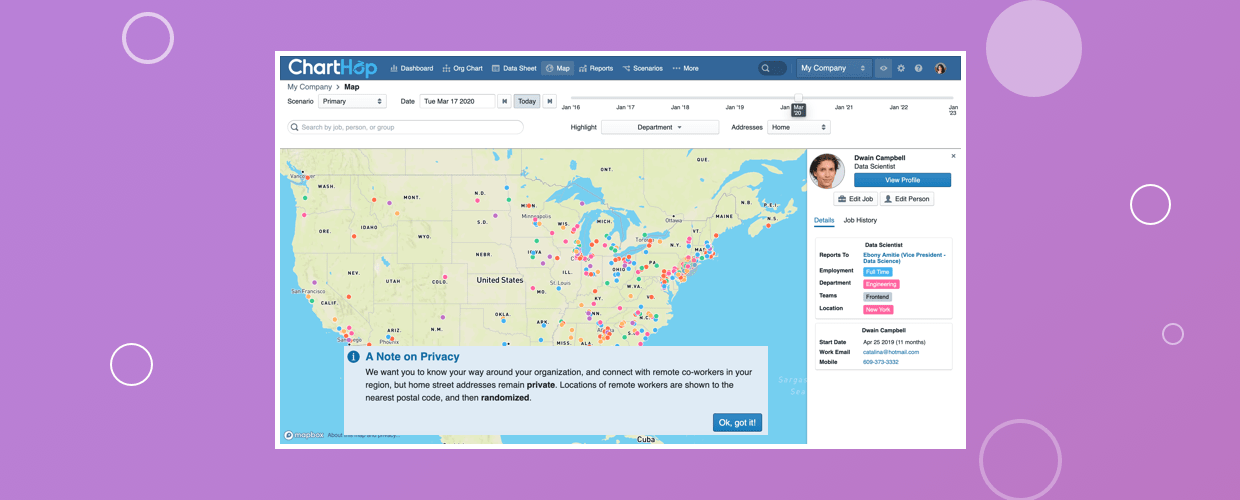1240x500 pixels.
Task: Toggle the eye visibility icon in the header
Action: (883, 68)
